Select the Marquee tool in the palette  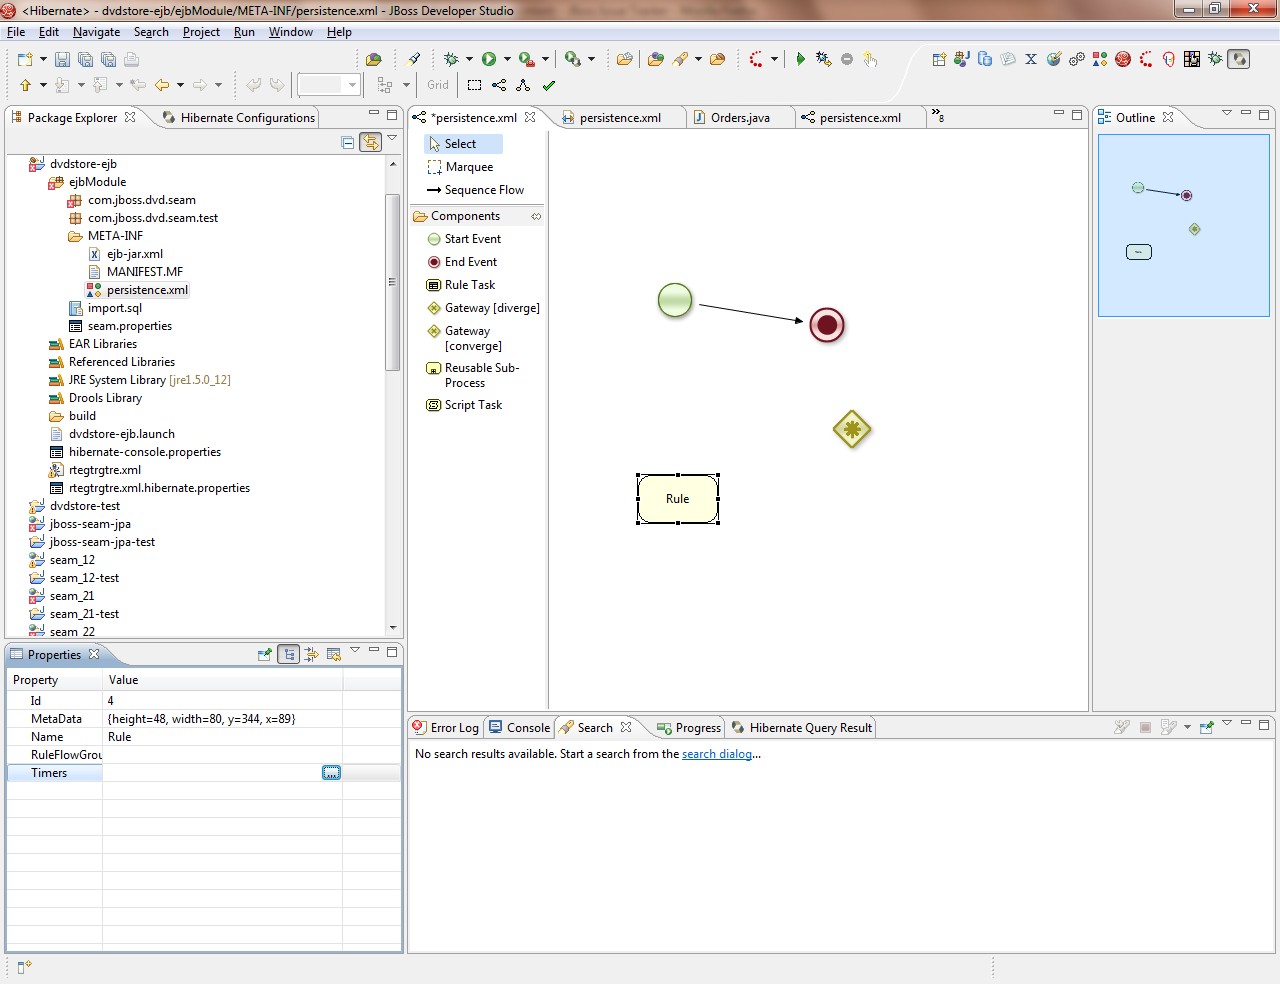[468, 167]
